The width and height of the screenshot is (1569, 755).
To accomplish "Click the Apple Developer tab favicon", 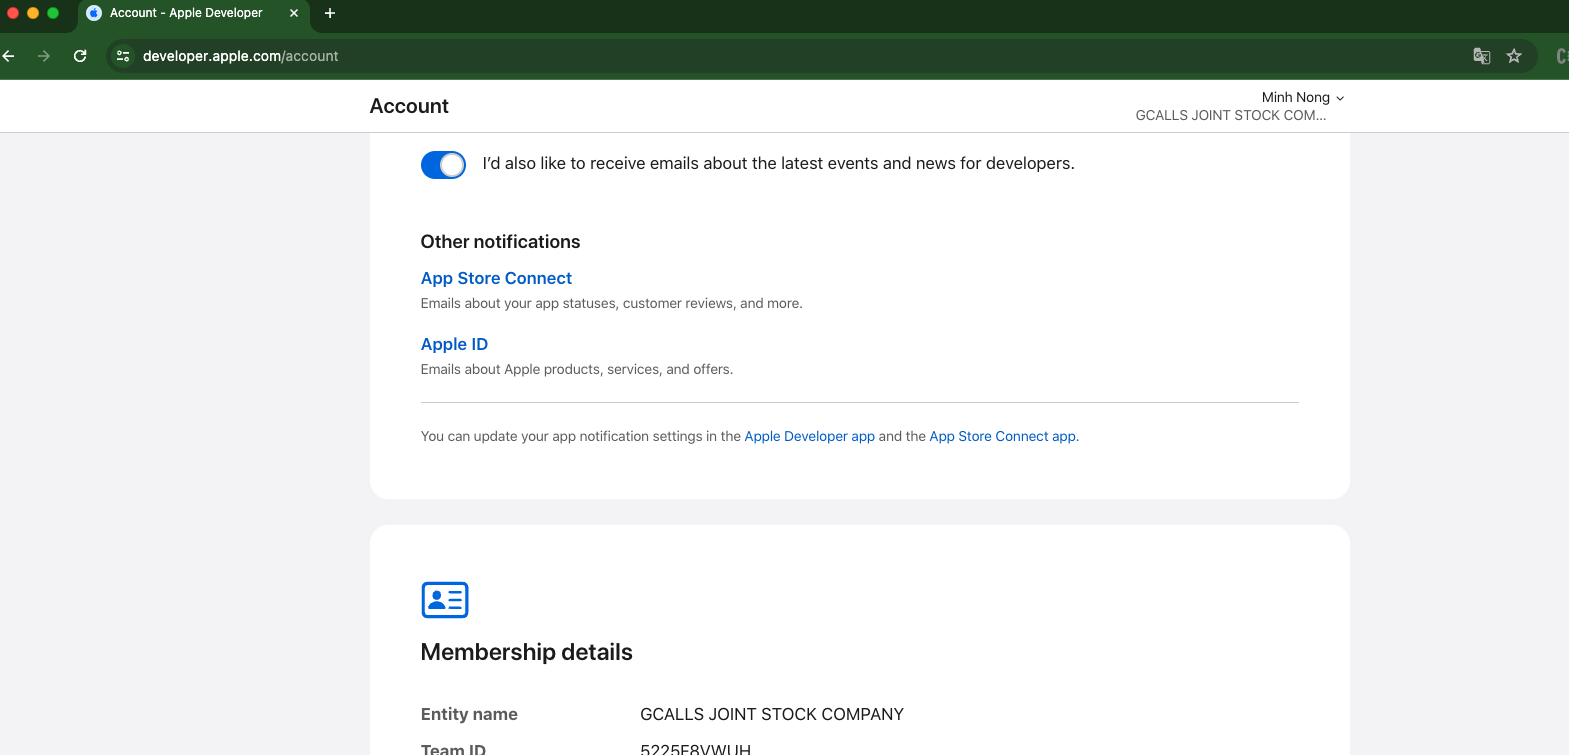I will 94,13.
